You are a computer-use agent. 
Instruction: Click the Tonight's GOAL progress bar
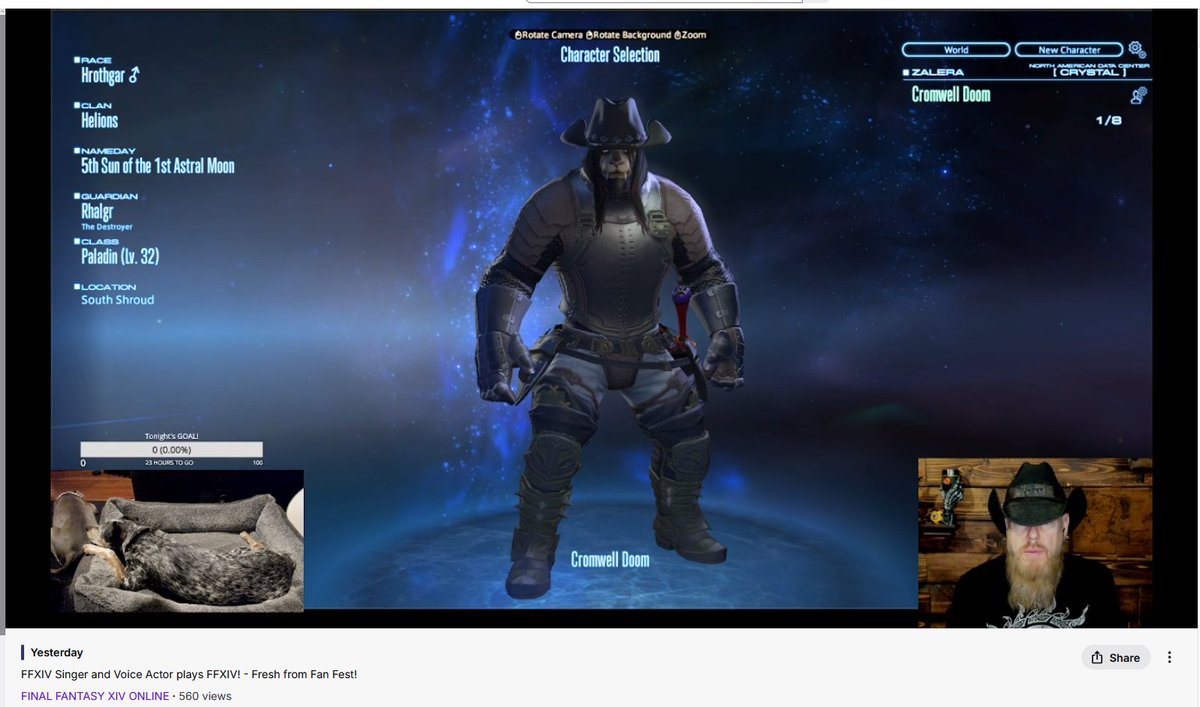coord(172,450)
